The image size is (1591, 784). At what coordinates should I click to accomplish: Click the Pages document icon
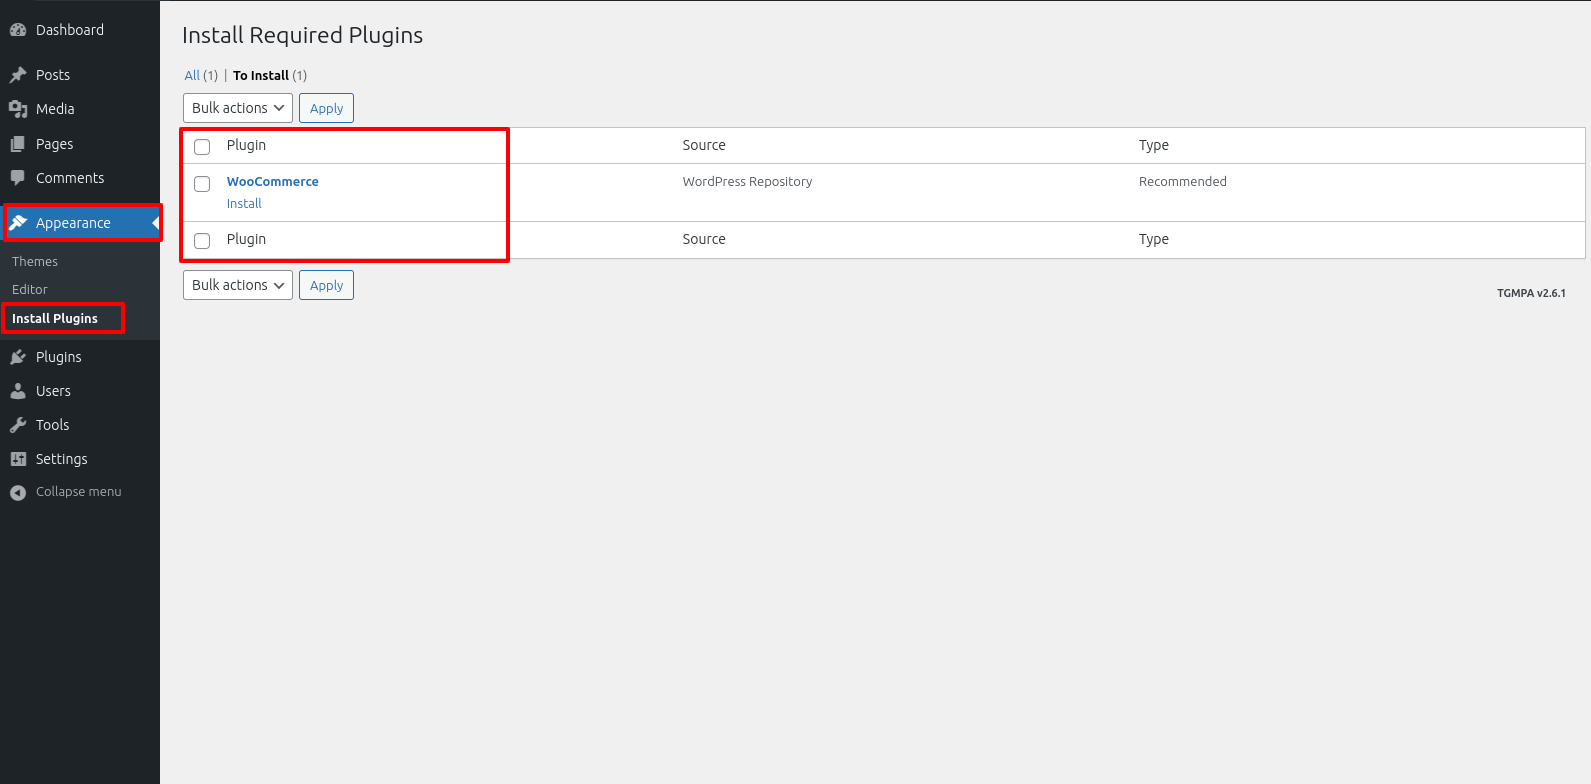[x=18, y=144]
